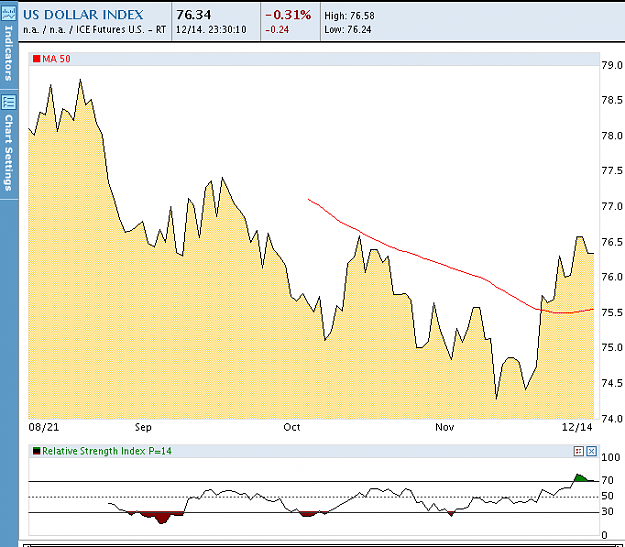The height and width of the screenshot is (547, 625).
Task: Click the US DOLLAR INDEX title
Action: [83, 15]
